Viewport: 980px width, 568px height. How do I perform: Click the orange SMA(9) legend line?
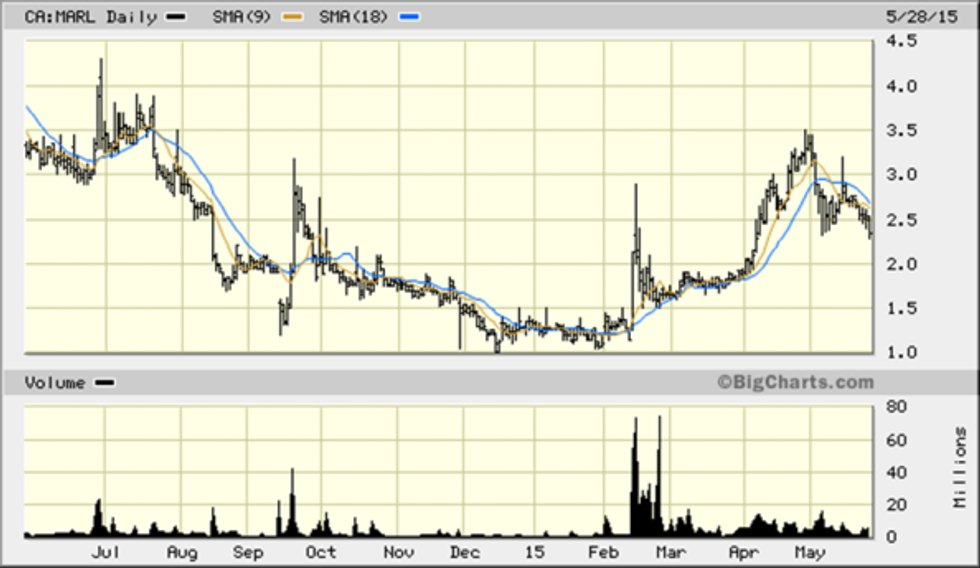coord(291,18)
